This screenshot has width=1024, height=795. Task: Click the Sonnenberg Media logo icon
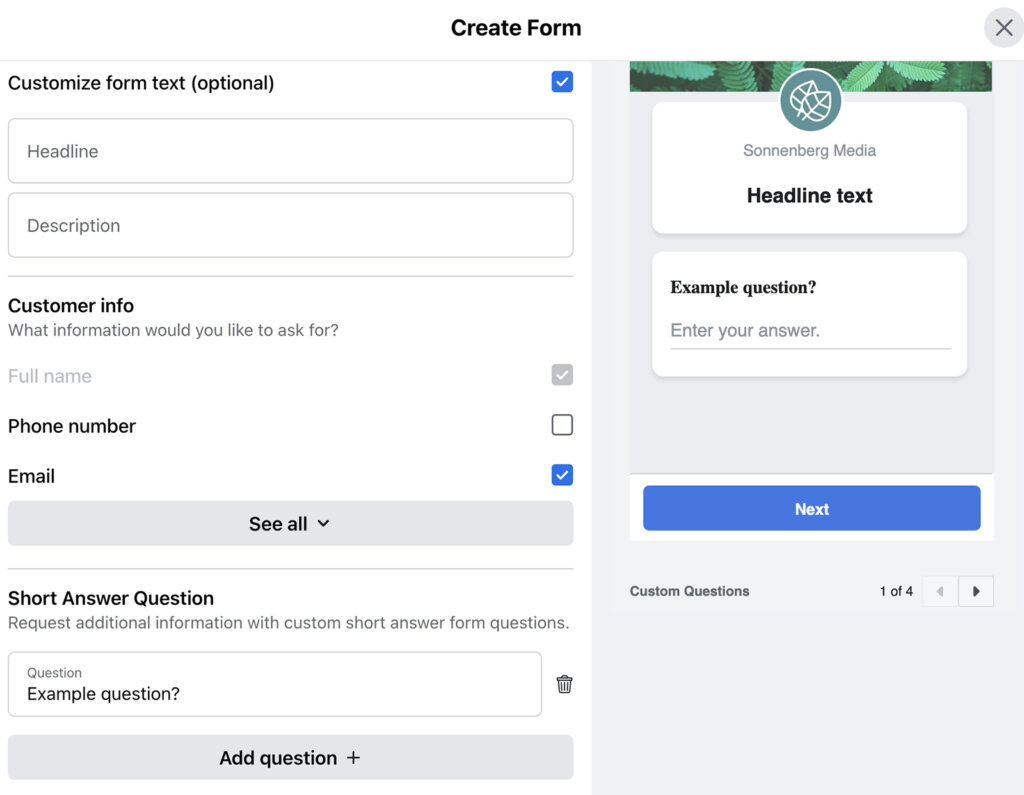(x=810, y=100)
